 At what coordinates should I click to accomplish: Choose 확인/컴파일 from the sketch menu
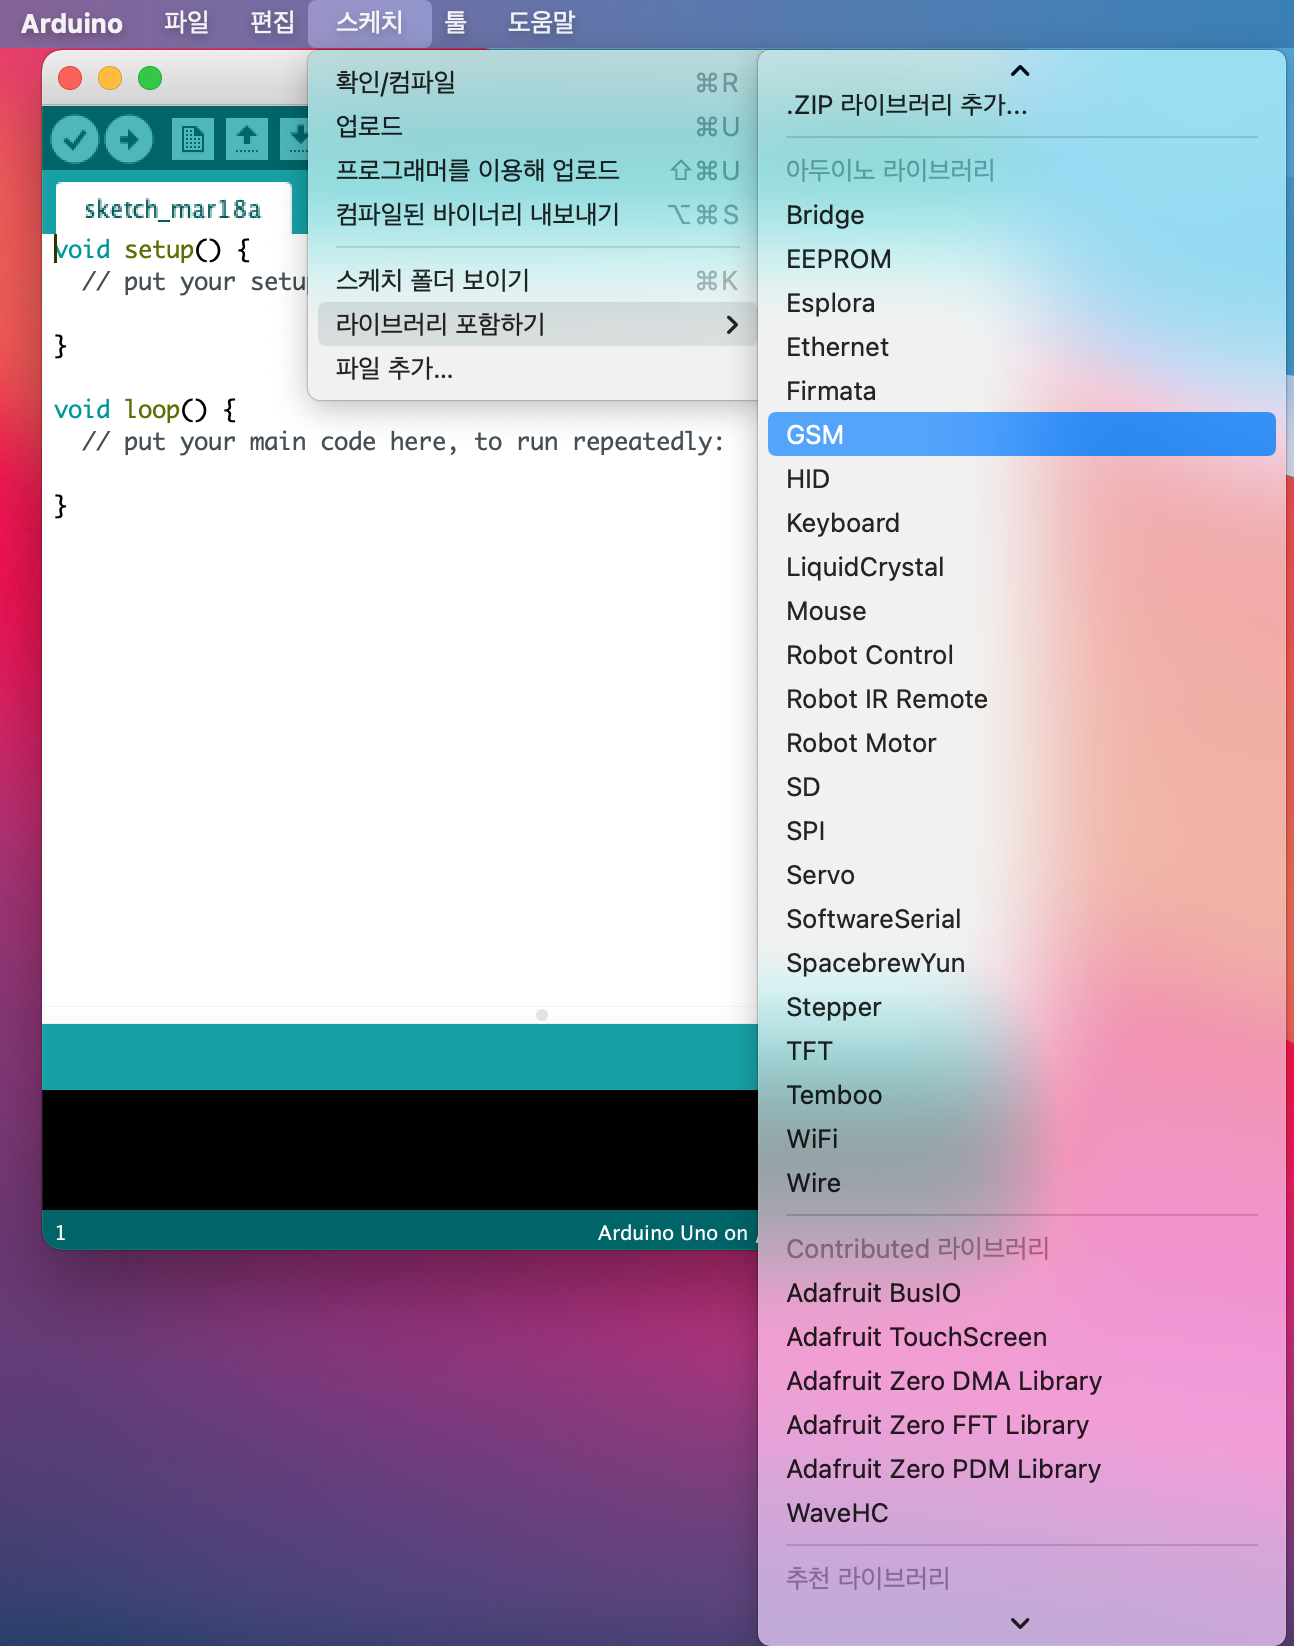[x=537, y=82]
